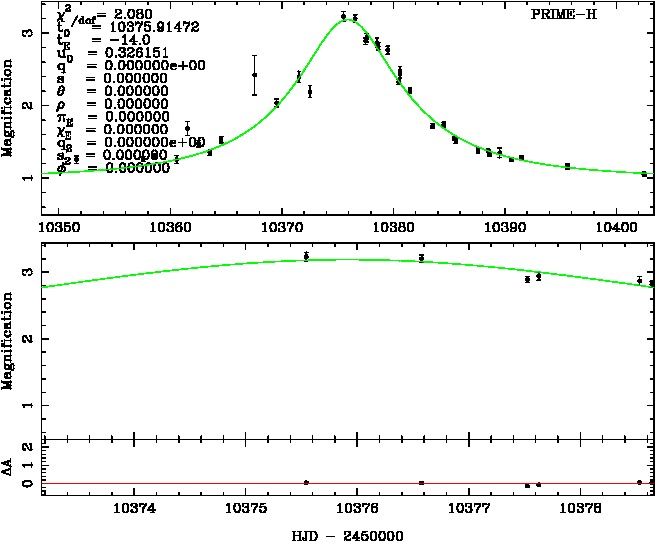The image size is (655, 542).
Task: Click the middle panel data point near 10375.5
Action: (306, 257)
